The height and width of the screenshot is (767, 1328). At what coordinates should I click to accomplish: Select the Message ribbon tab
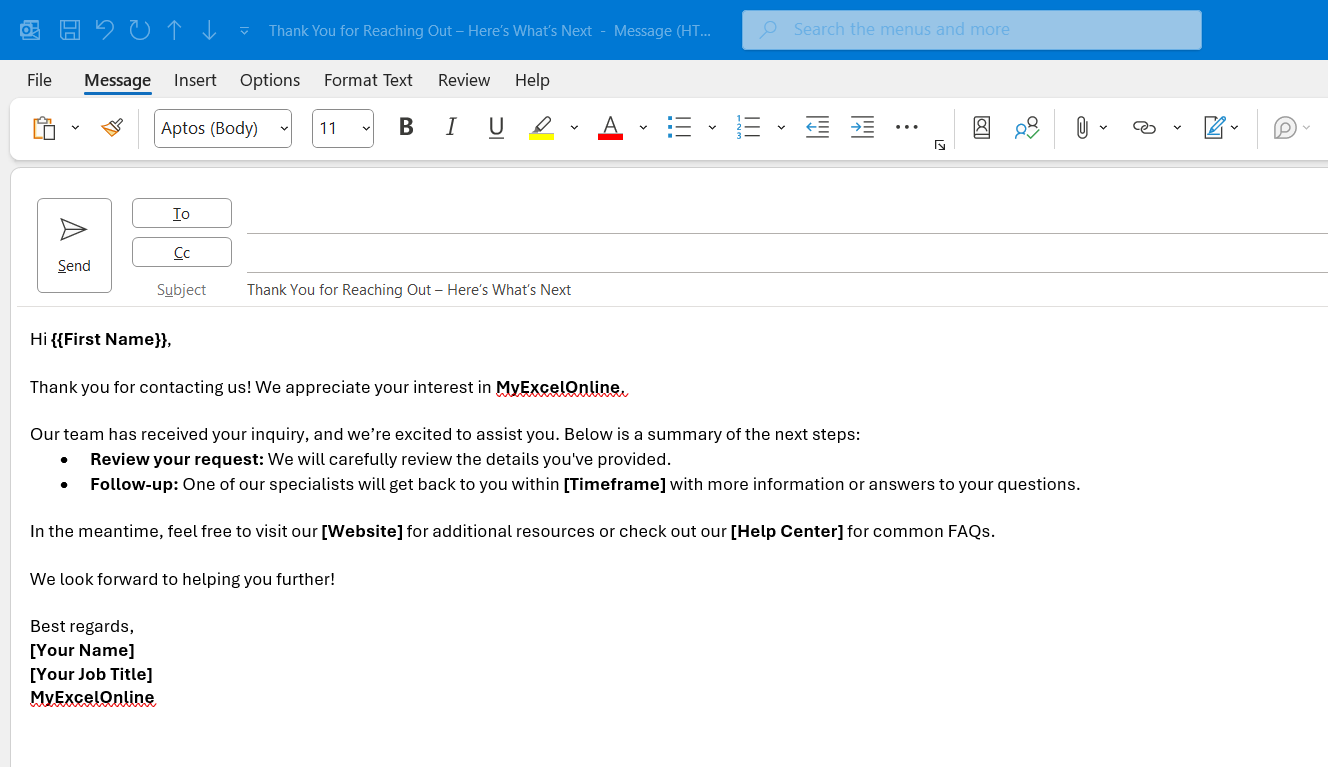point(117,80)
